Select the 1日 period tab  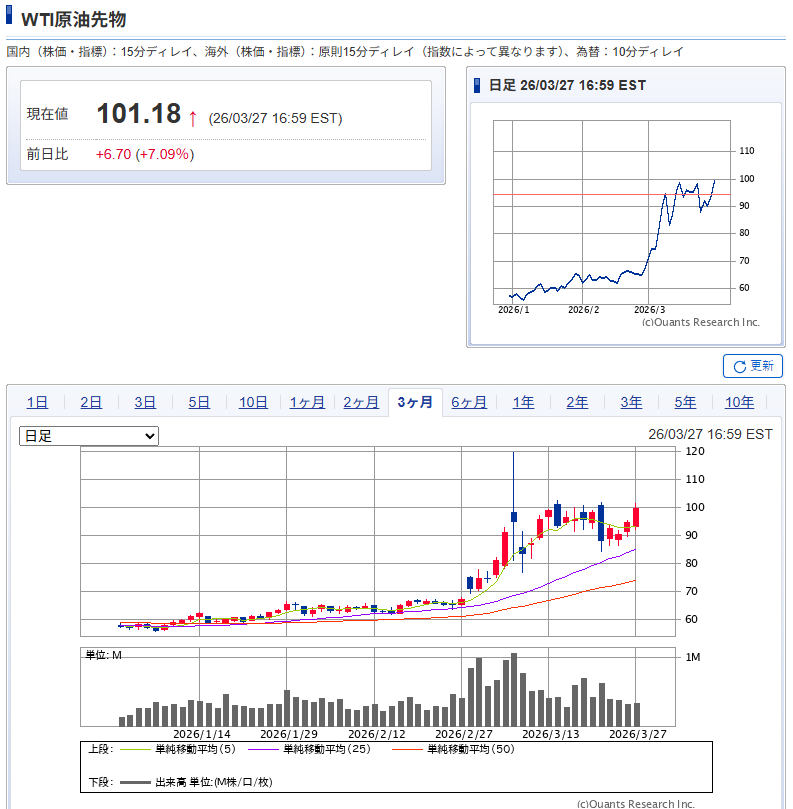pyautogui.click(x=37, y=402)
